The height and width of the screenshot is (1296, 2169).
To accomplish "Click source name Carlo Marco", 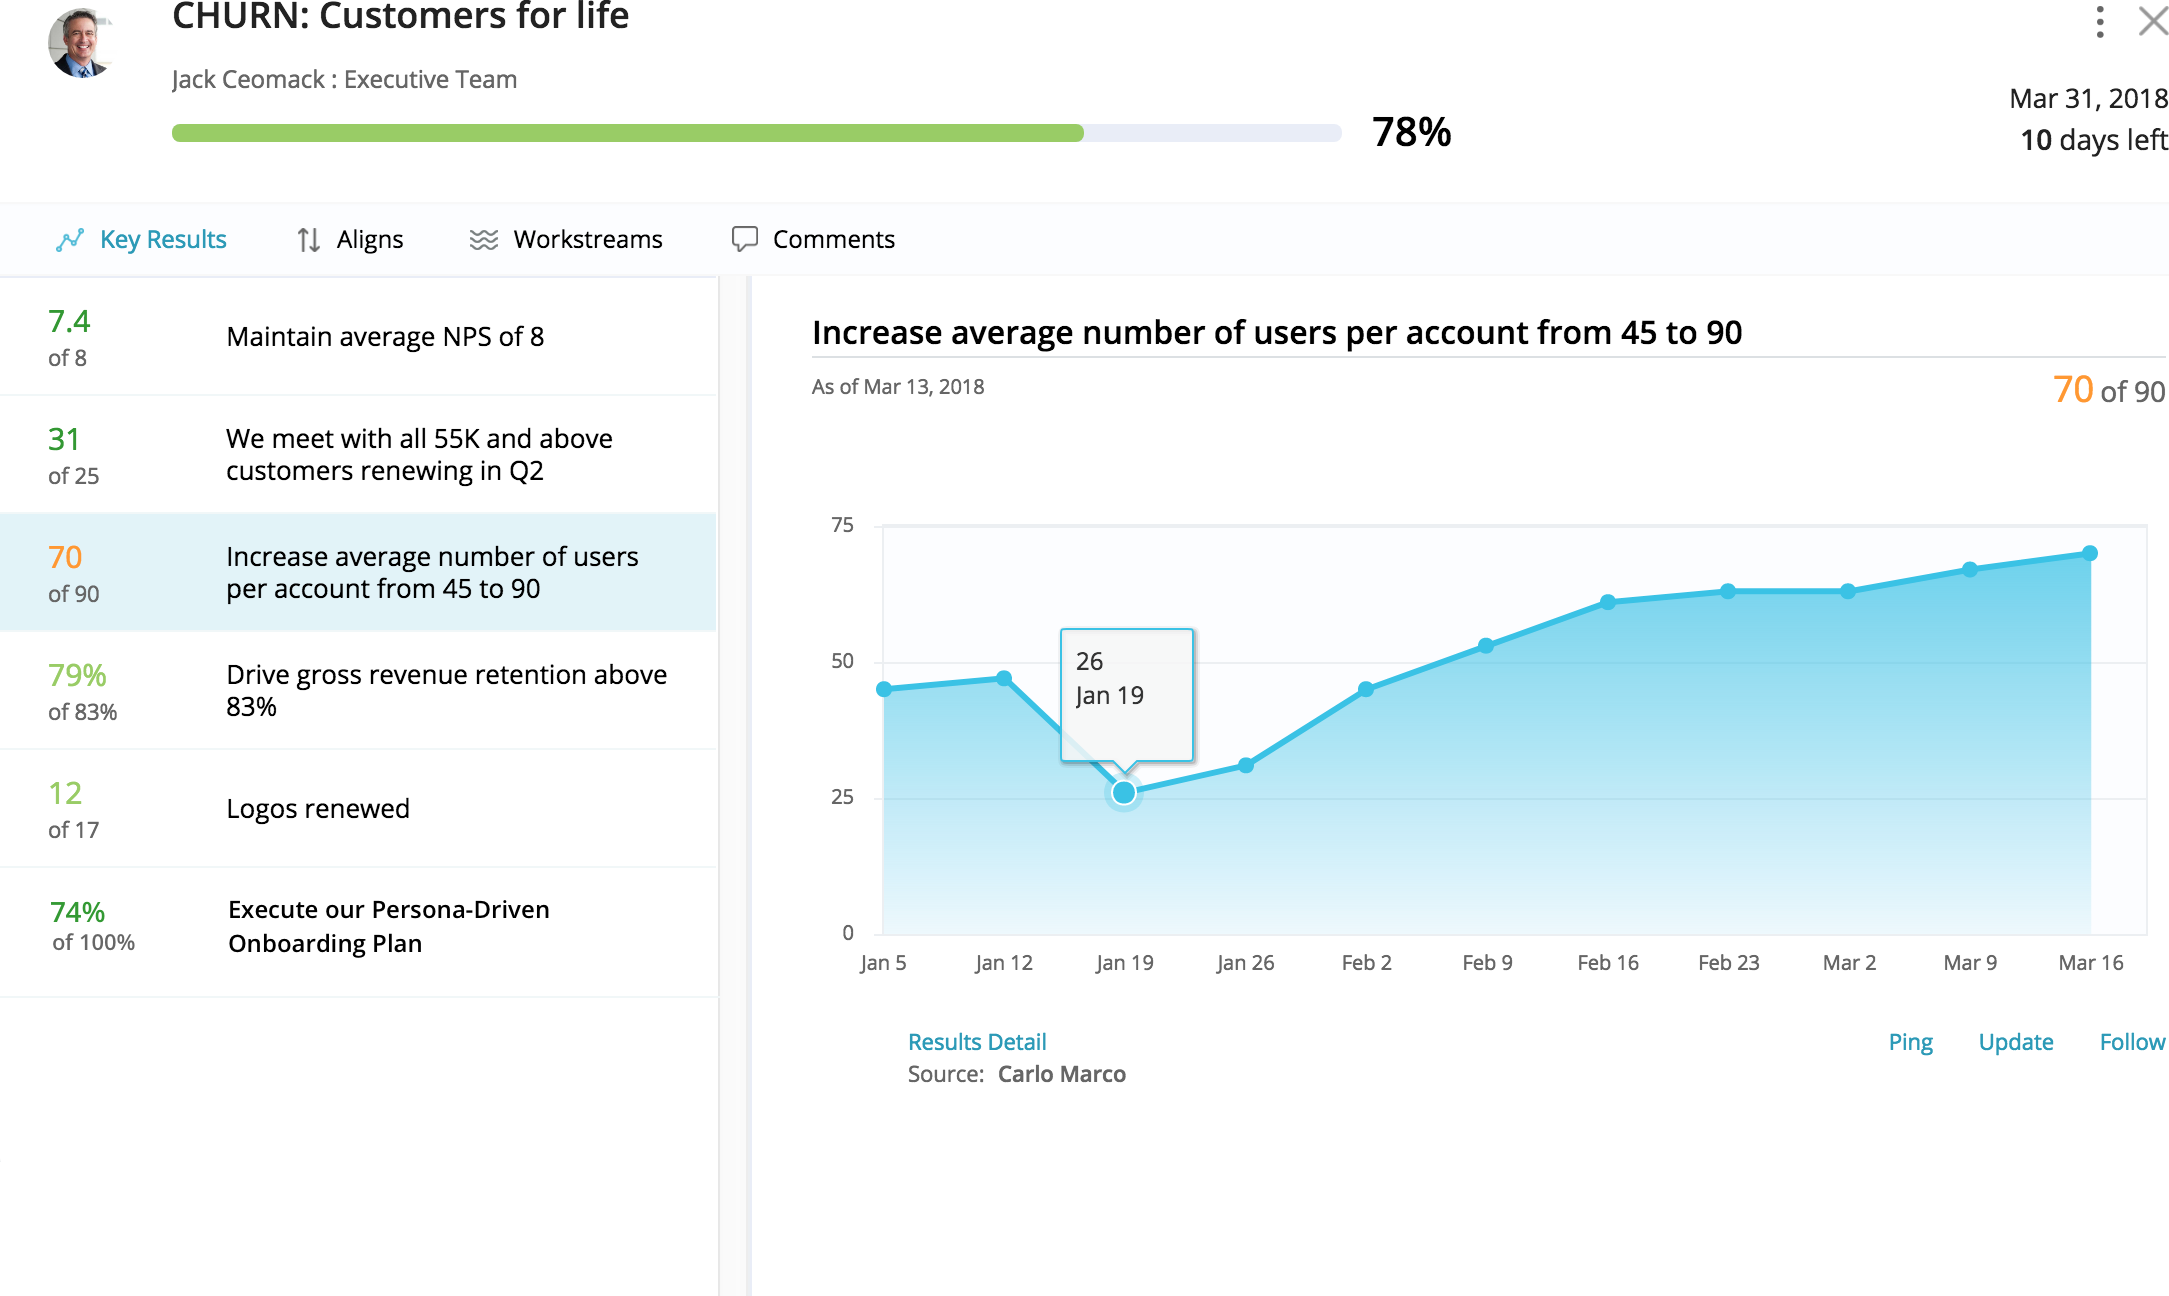I will pyautogui.click(x=1062, y=1074).
